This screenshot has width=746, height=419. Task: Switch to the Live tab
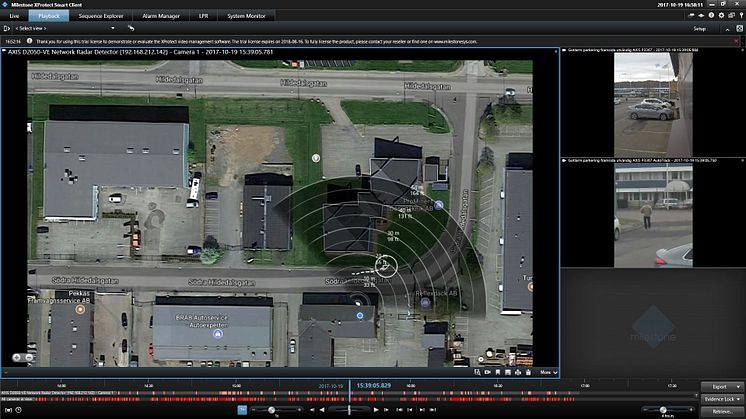tap(14, 16)
